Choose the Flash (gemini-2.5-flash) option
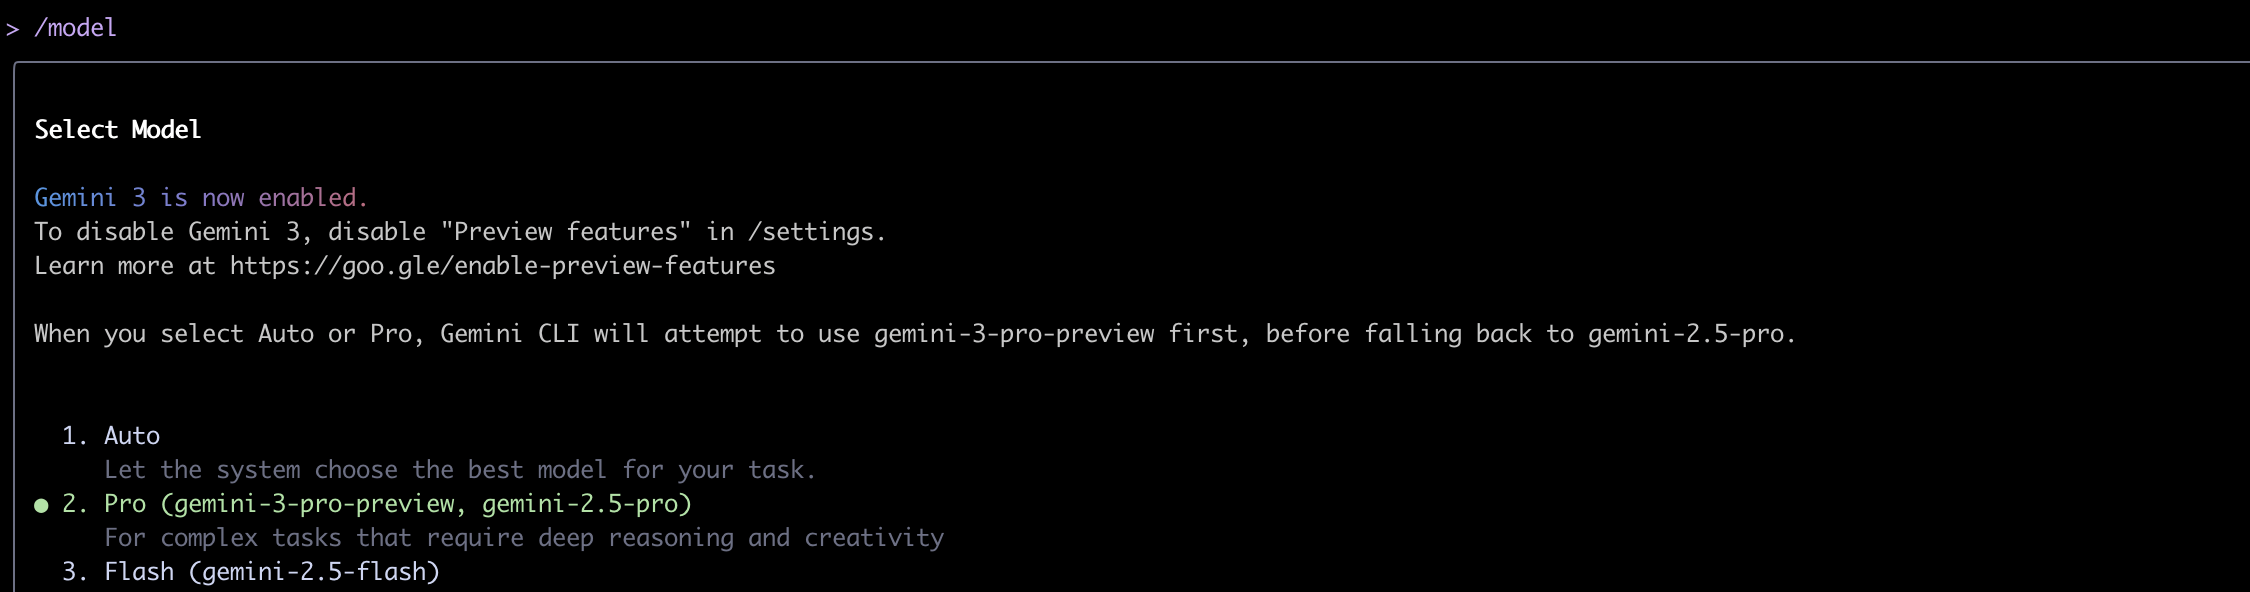Viewport: 2250px width, 592px height. pyautogui.click(x=272, y=572)
